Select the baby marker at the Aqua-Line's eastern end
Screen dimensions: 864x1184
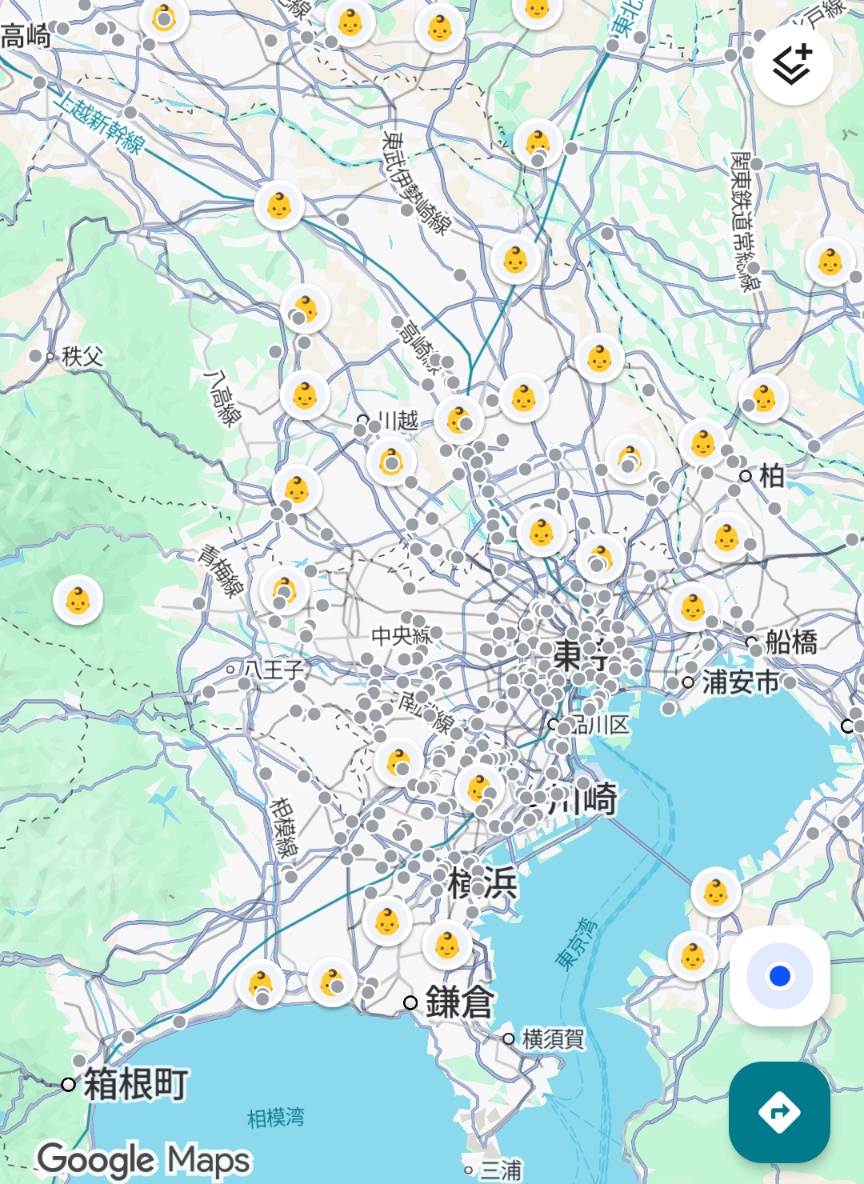(715, 892)
